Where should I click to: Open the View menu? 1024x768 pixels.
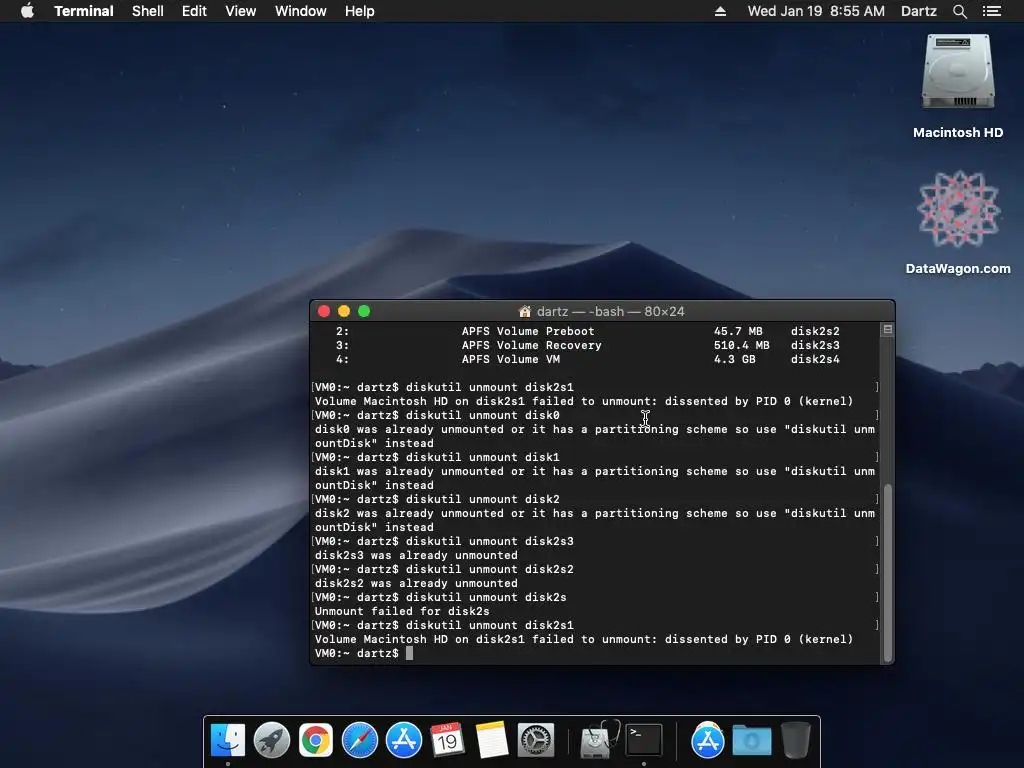[x=240, y=11]
